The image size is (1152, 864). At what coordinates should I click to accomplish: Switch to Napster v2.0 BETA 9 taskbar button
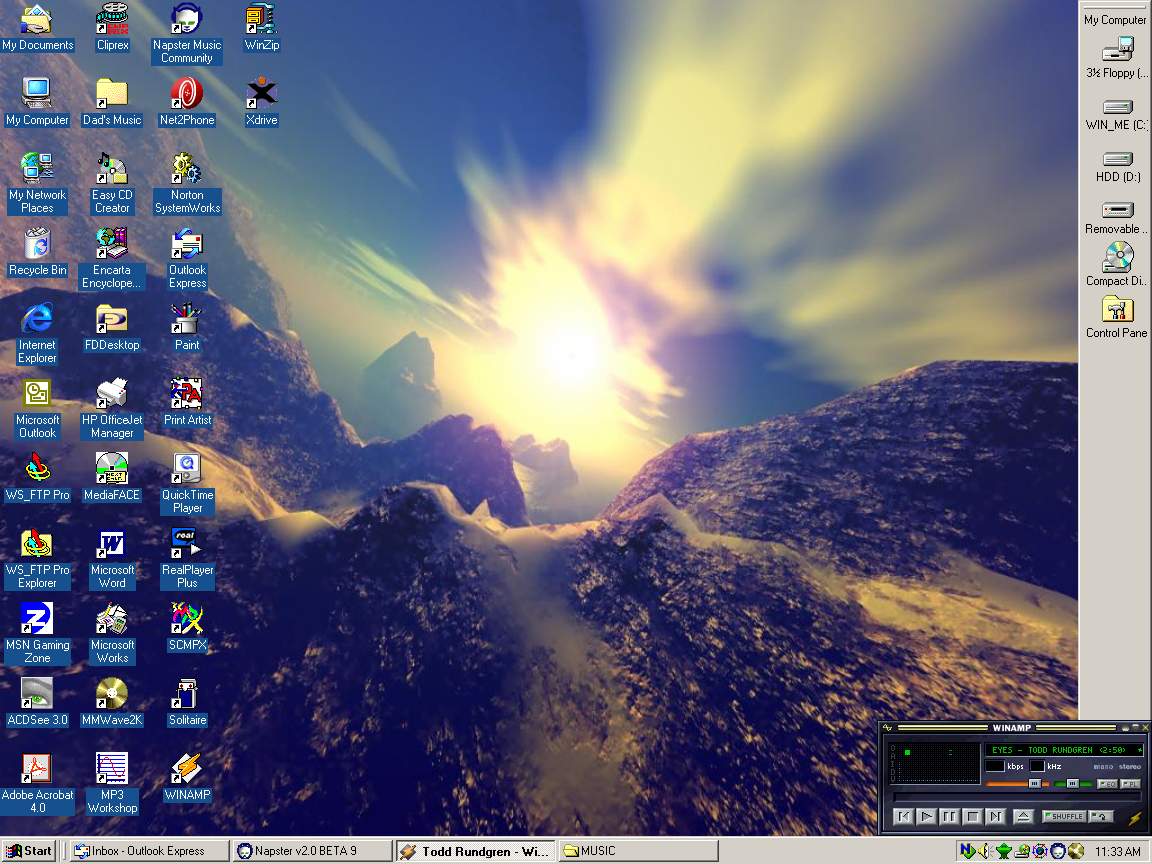(310, 851)
